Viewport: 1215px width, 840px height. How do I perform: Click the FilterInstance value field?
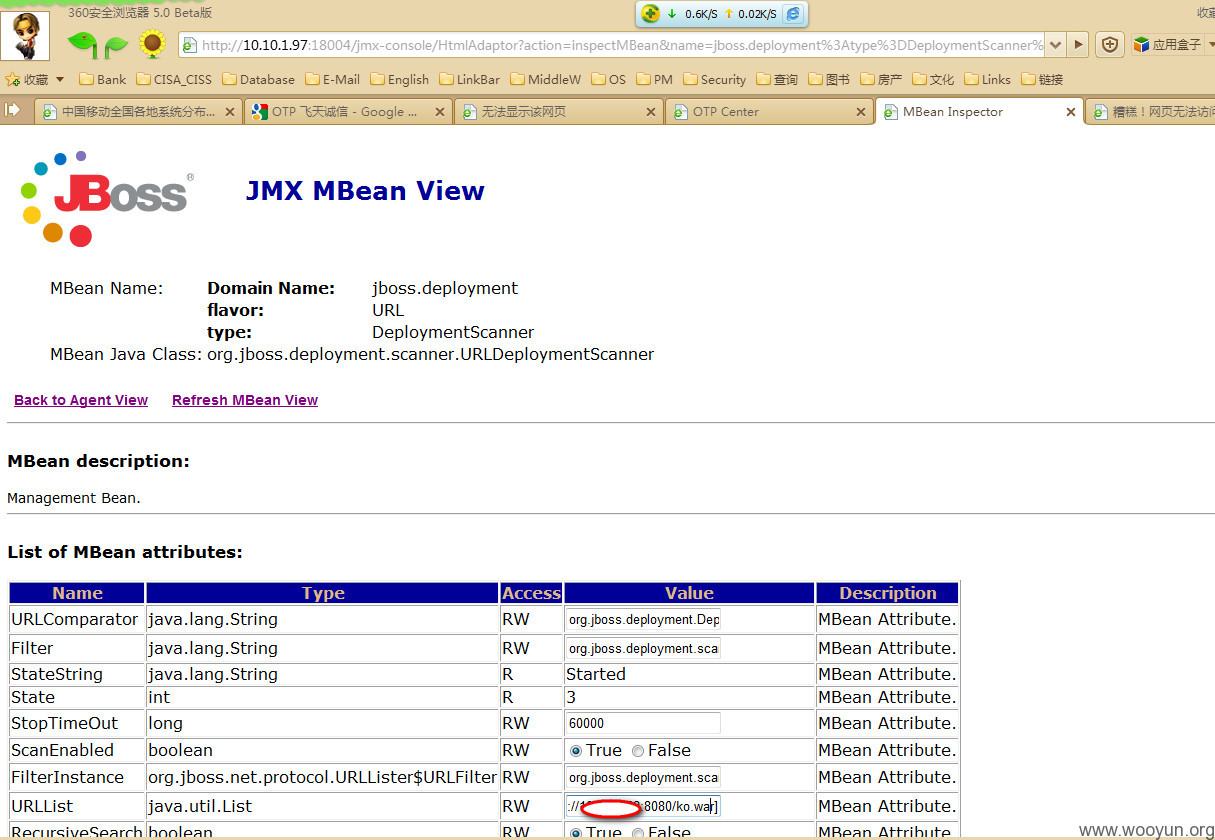643,777
